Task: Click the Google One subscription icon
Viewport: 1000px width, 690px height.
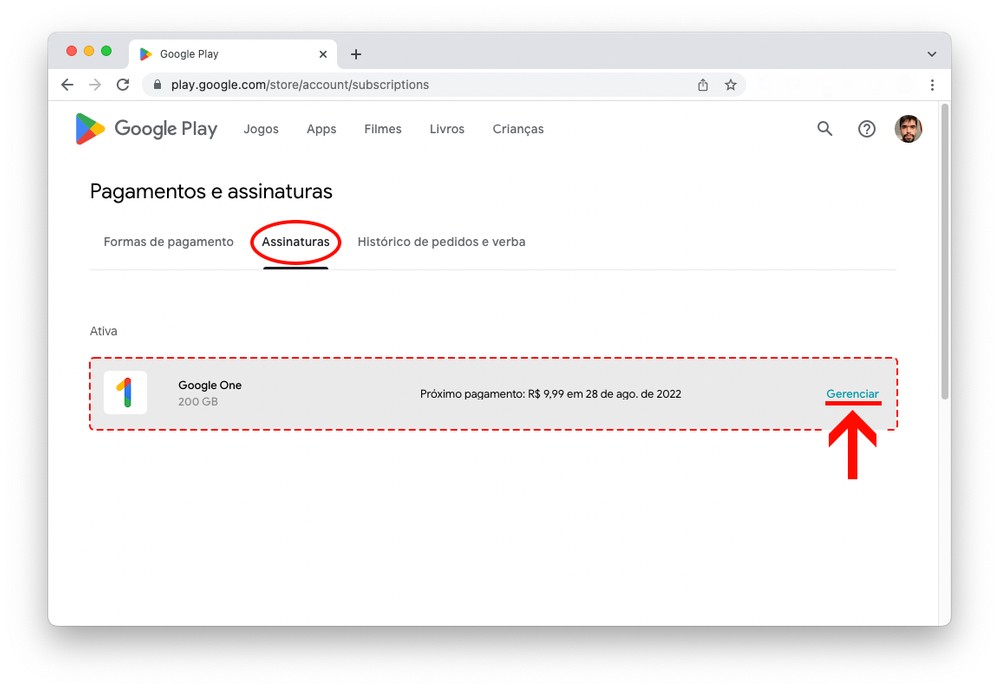Action: coord(125,393)
